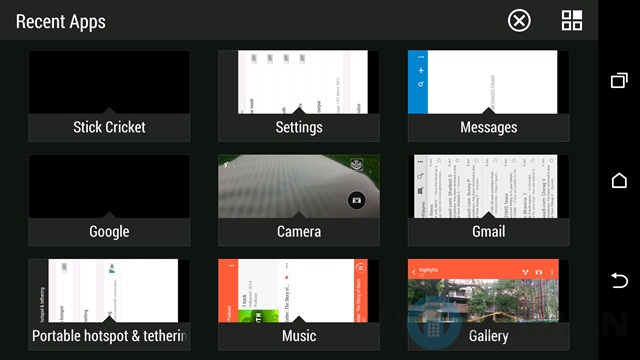
Task: Tap the Back navigation arrow
Action: 619,280
